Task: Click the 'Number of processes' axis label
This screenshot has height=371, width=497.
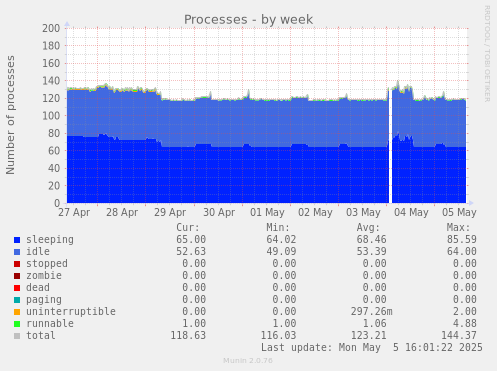Action: coord(10,115)
